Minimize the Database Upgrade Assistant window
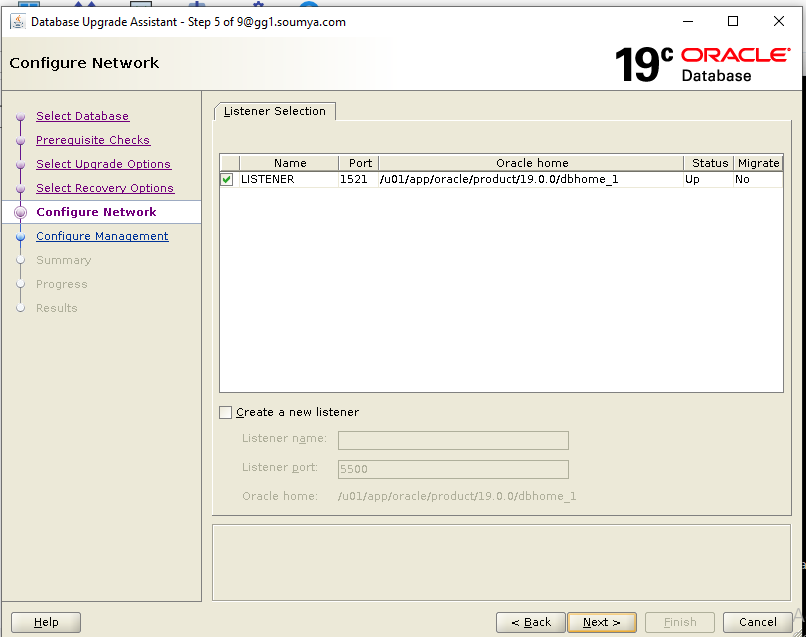This screenshot has width=806, height=637. (688, 22)
